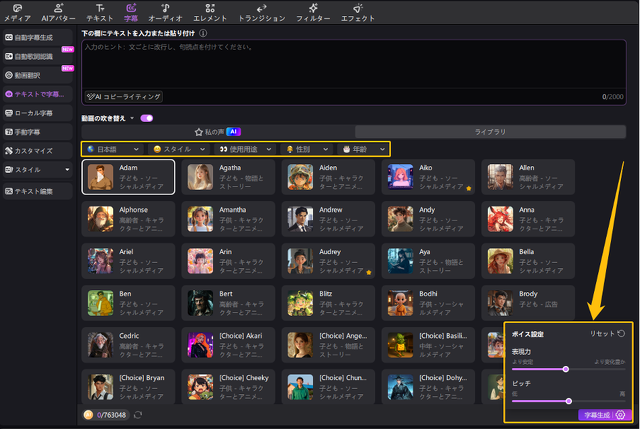This screenshot has width=640, height=429.
Task: Select ローカル字幕 in the sidebar
Action: click(38, 113)
